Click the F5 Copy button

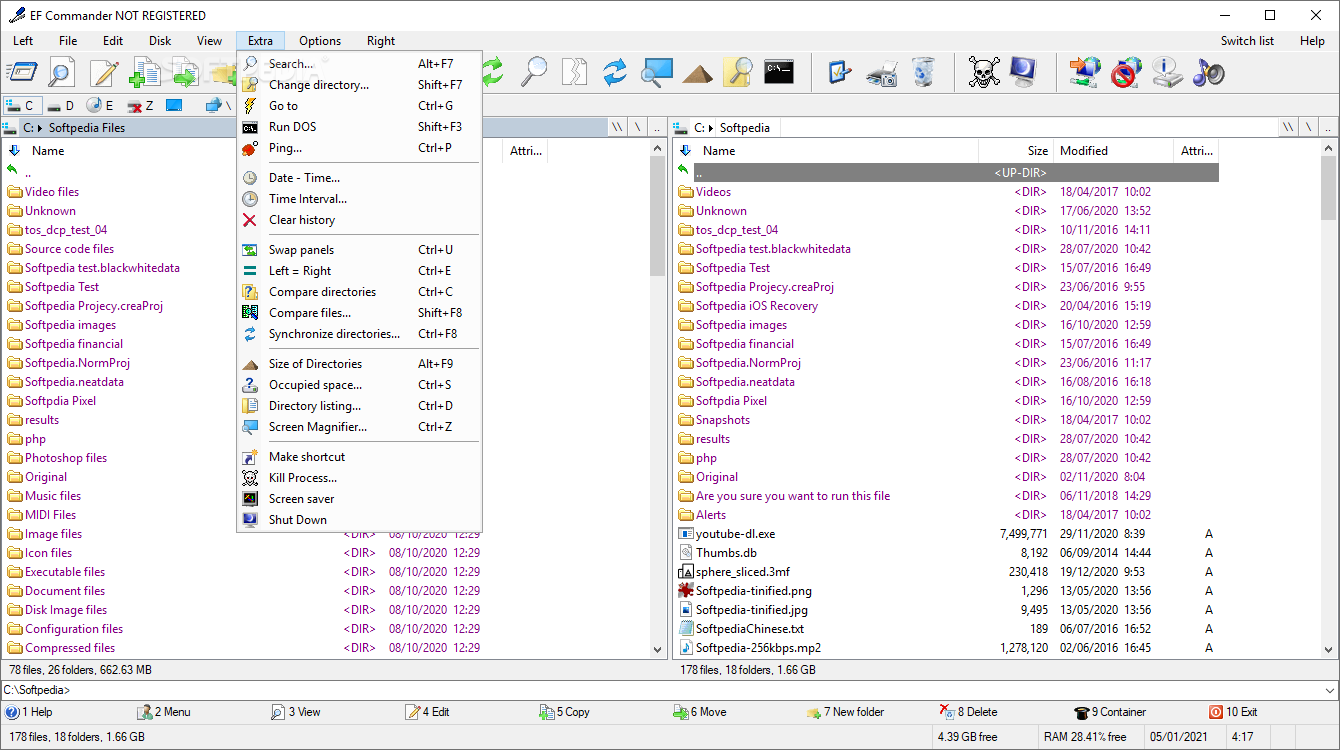pyautogui.click(x=565, y=712)
